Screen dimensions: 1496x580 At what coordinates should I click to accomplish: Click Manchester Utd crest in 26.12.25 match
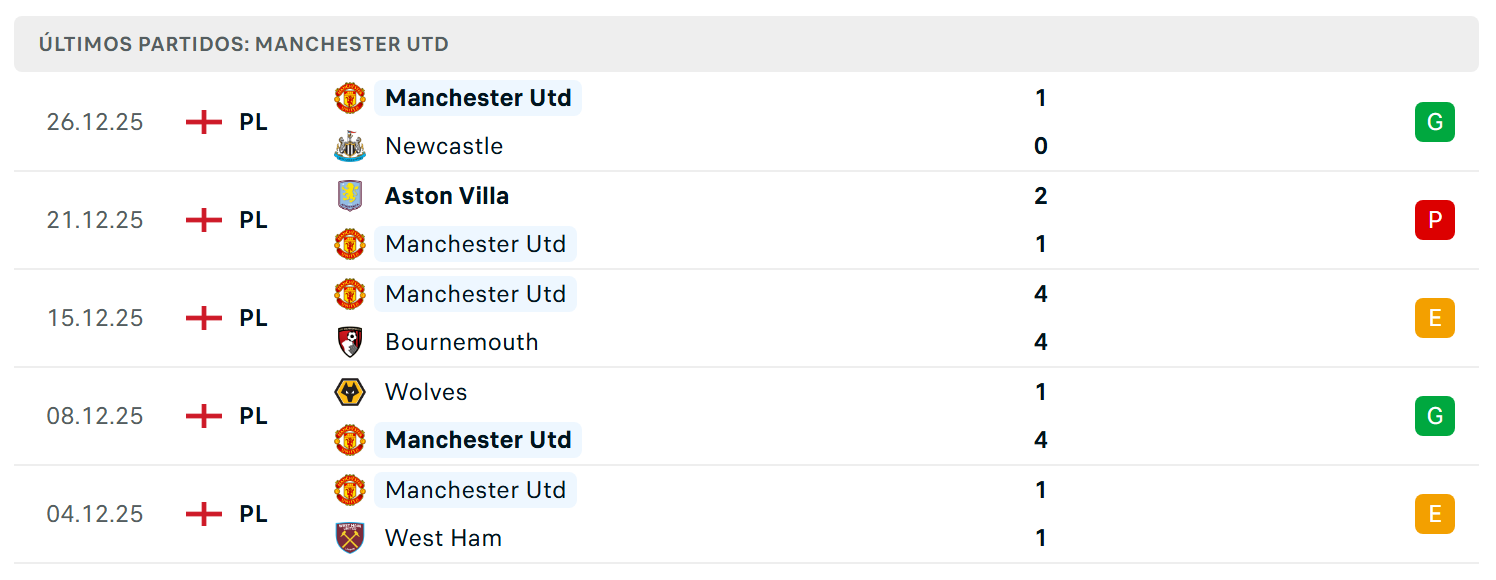click(350, 98)
